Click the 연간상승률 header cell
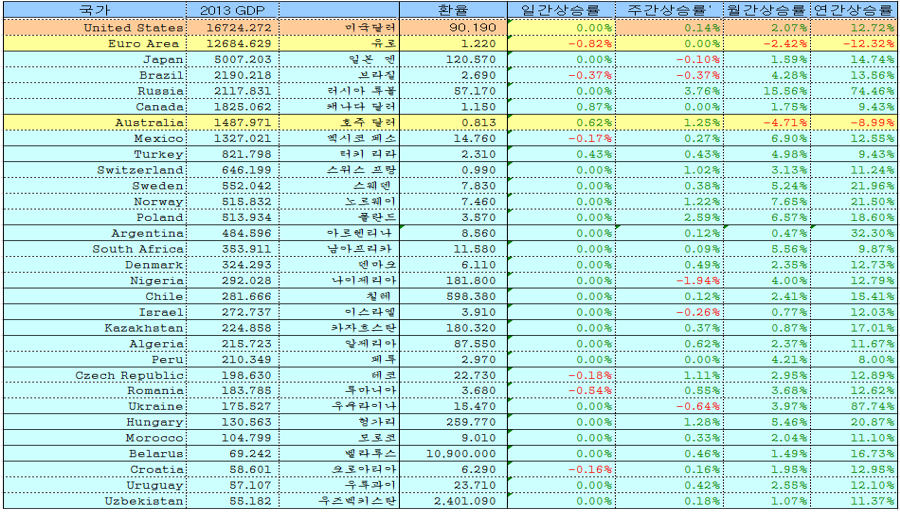Viewport: 900px width, 512px height. coord(854,9)
